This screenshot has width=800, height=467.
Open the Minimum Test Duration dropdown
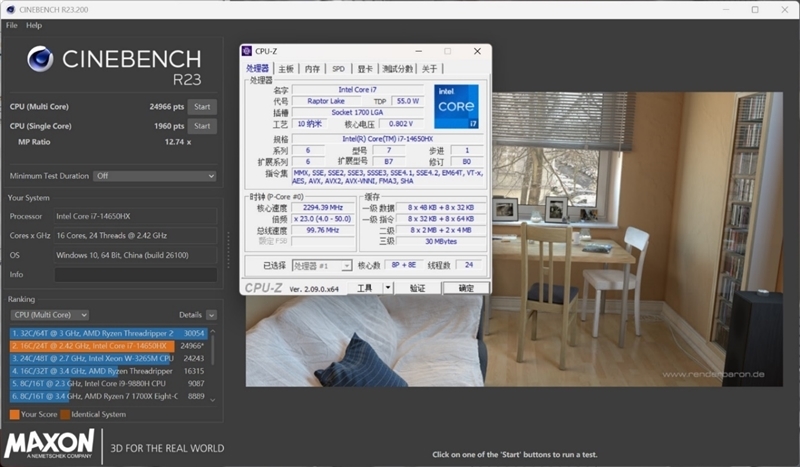point(155,176)
